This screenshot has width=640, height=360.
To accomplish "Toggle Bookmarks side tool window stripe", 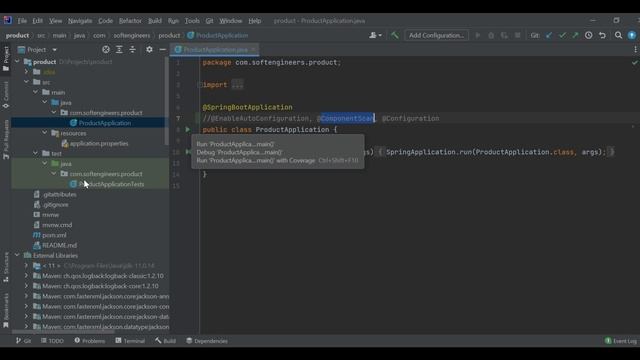I will coord(6,310).
